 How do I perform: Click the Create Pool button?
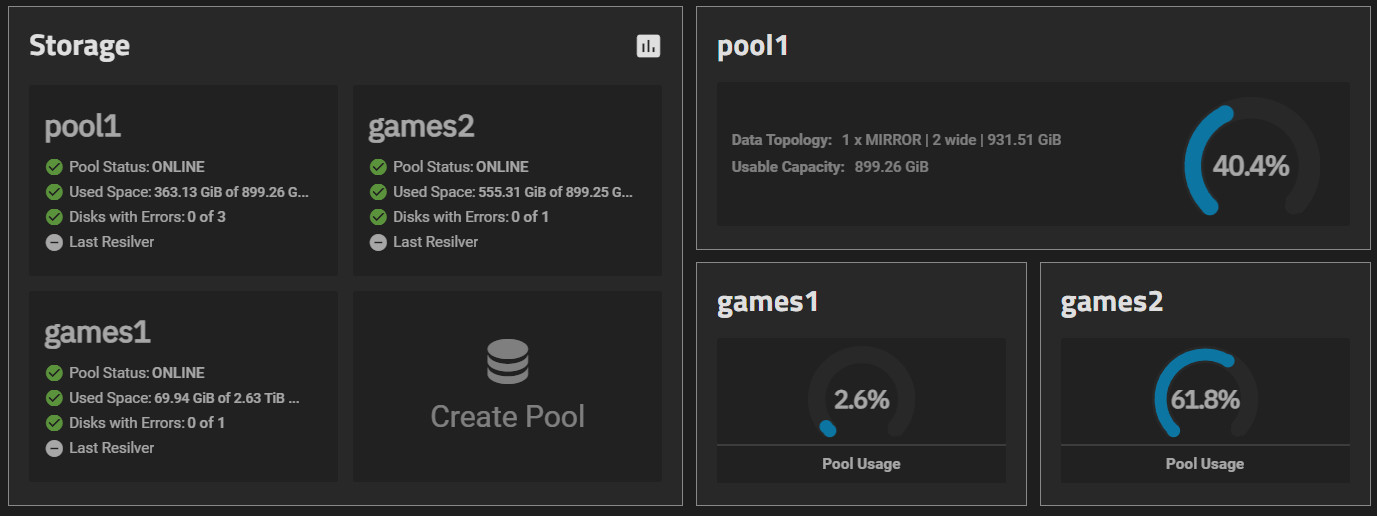tap(507, 386)
